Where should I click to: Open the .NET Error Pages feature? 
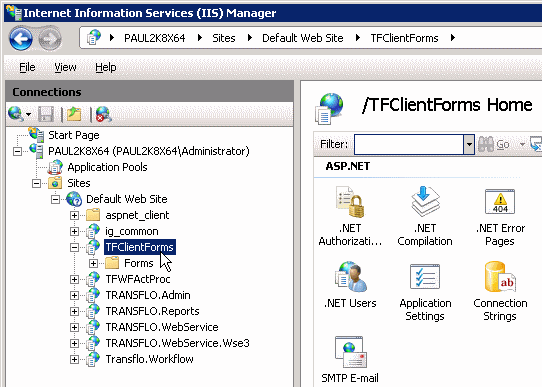tap(500, 216)
